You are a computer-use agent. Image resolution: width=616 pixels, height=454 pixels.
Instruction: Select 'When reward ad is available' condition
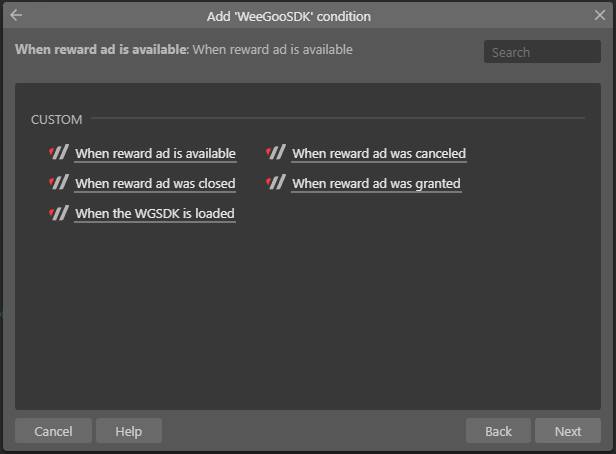pos(155,154)
